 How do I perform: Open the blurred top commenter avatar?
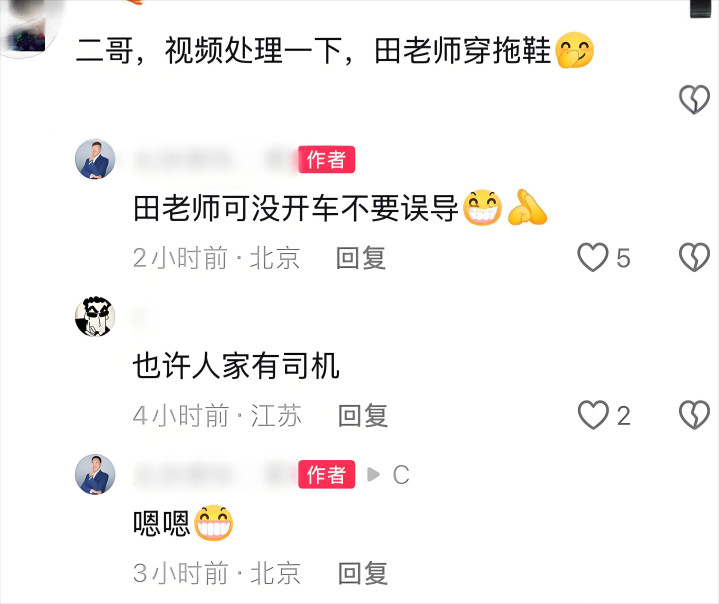pyautogui.click(x=27, y=28)
